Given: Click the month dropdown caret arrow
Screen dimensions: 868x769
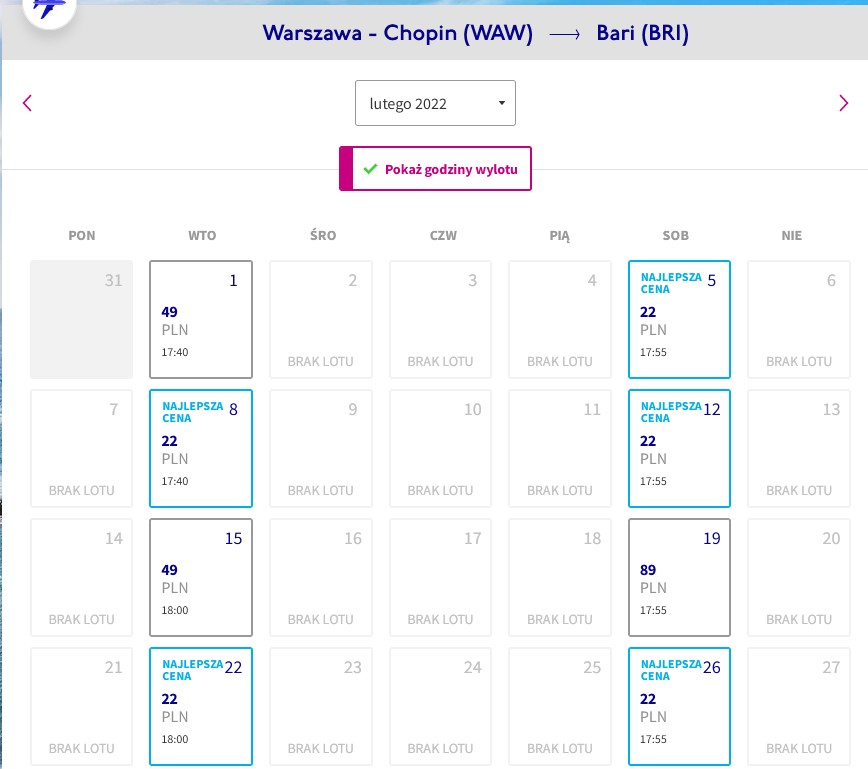Looking at the screenshot, I should [x=502, y=103].
